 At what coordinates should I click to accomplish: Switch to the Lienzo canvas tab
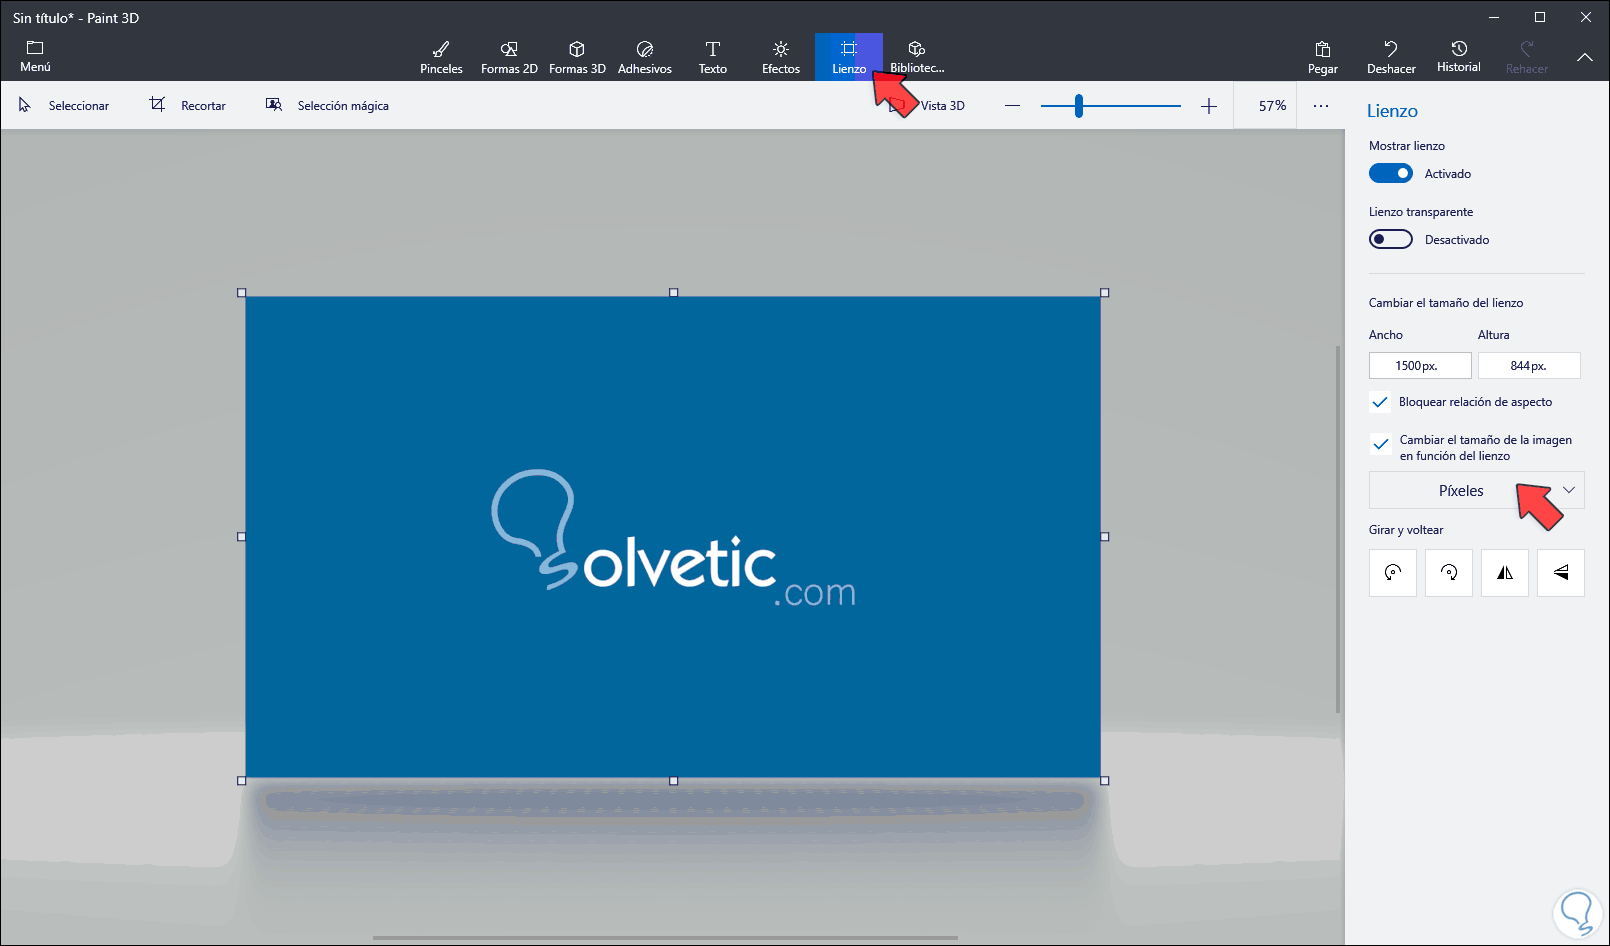849,57
